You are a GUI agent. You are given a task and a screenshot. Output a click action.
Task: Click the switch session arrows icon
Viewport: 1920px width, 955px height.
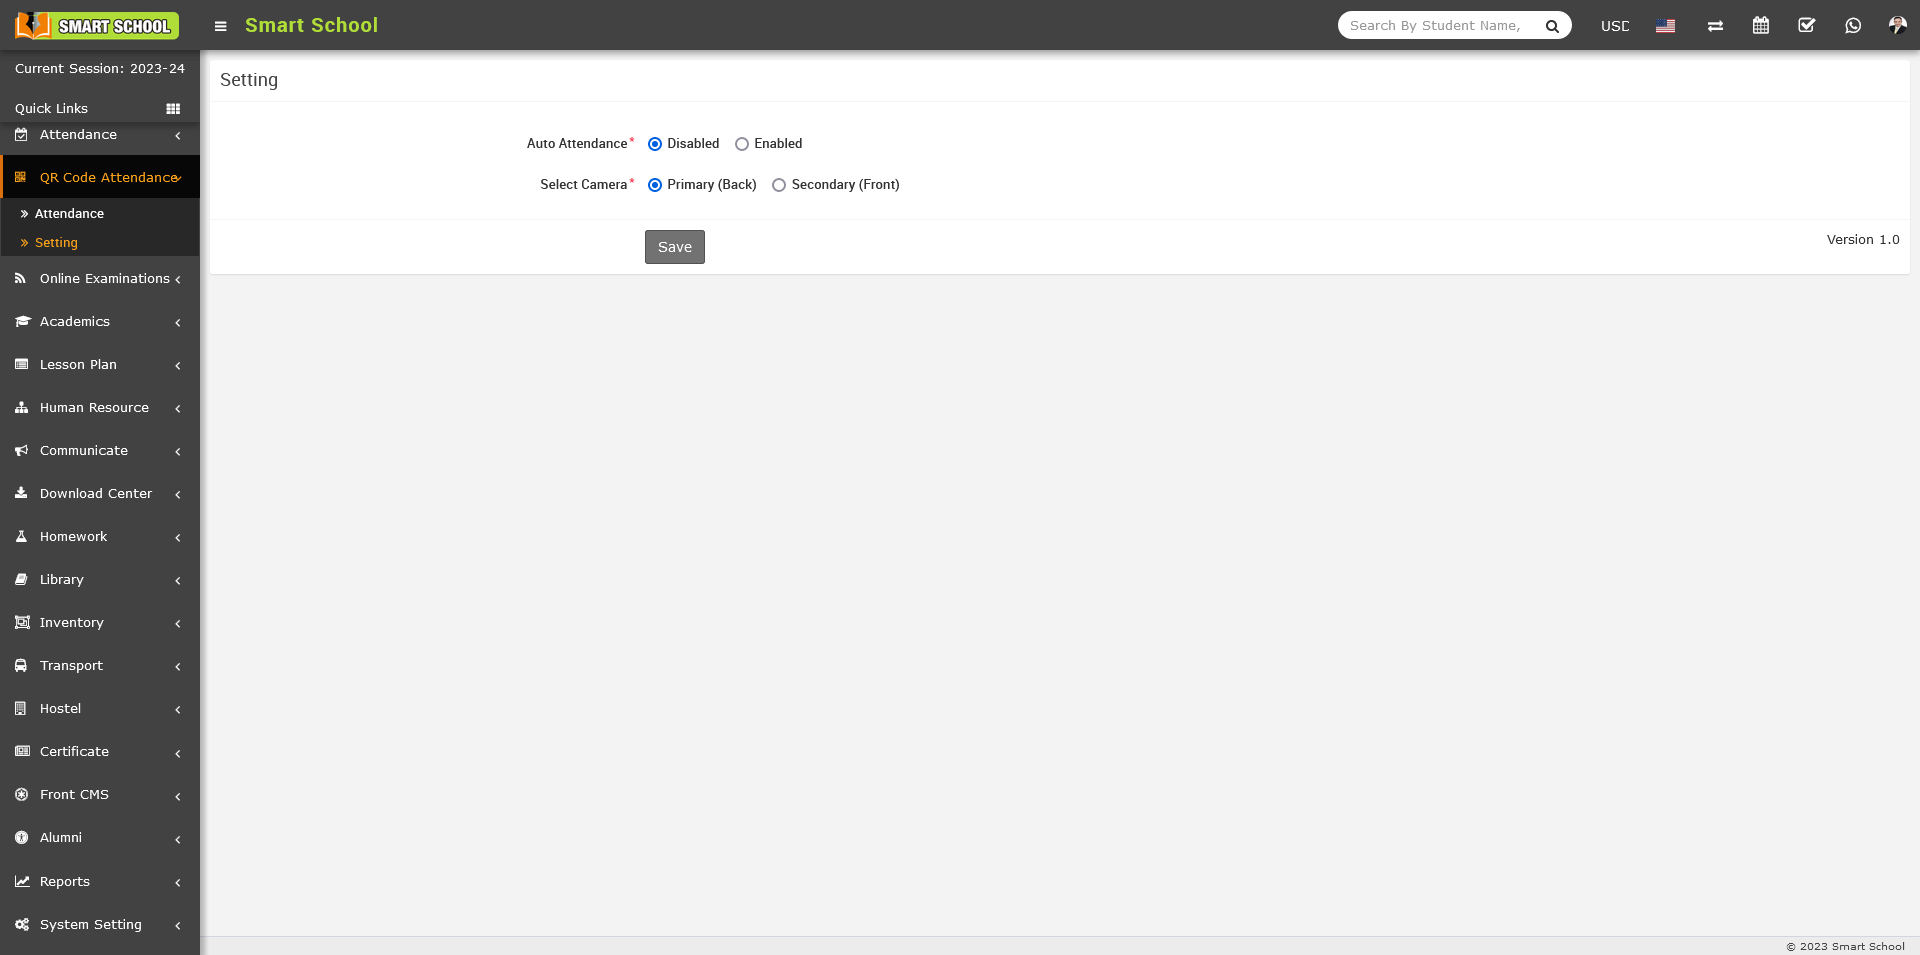pos(1715,26)
